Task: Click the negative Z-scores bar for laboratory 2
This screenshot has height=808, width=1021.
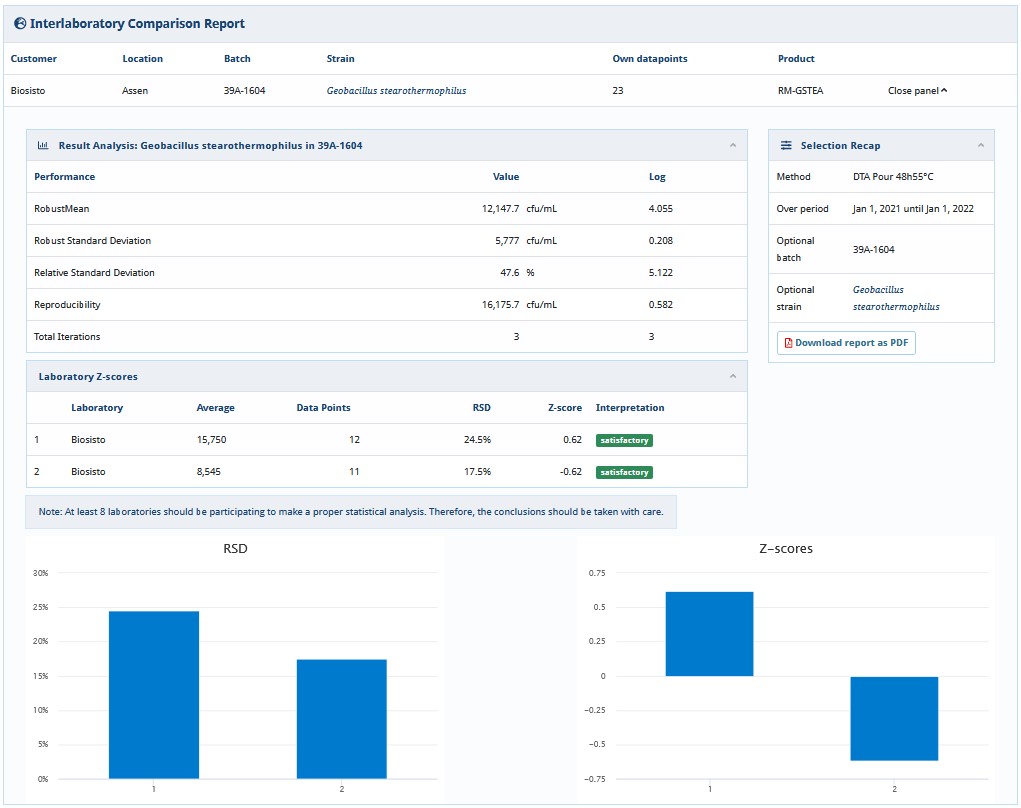Action: (x=894, y=718)
